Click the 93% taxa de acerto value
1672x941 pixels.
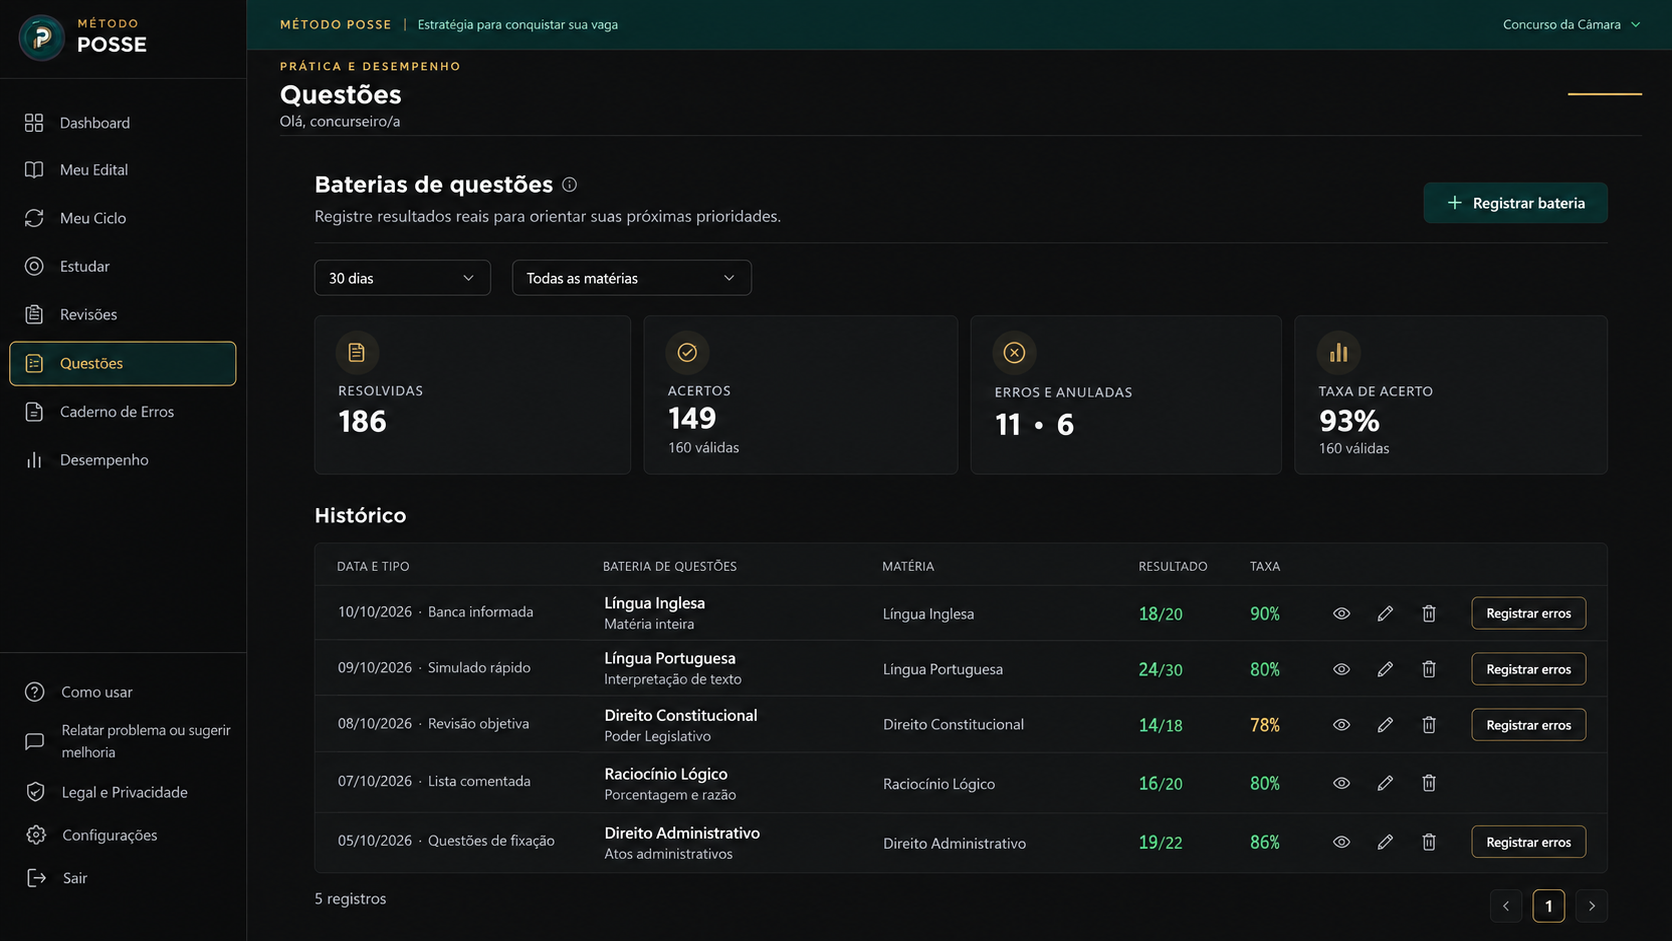[x=1349, y=420]
